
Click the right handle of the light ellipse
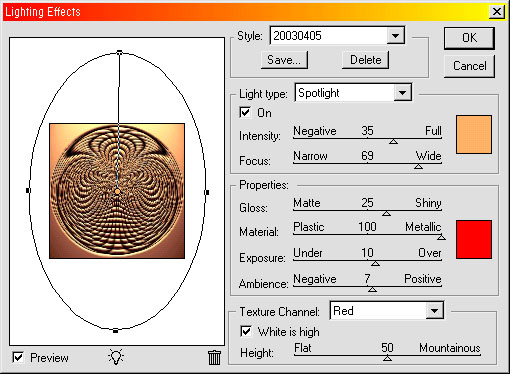pos(207,192)
